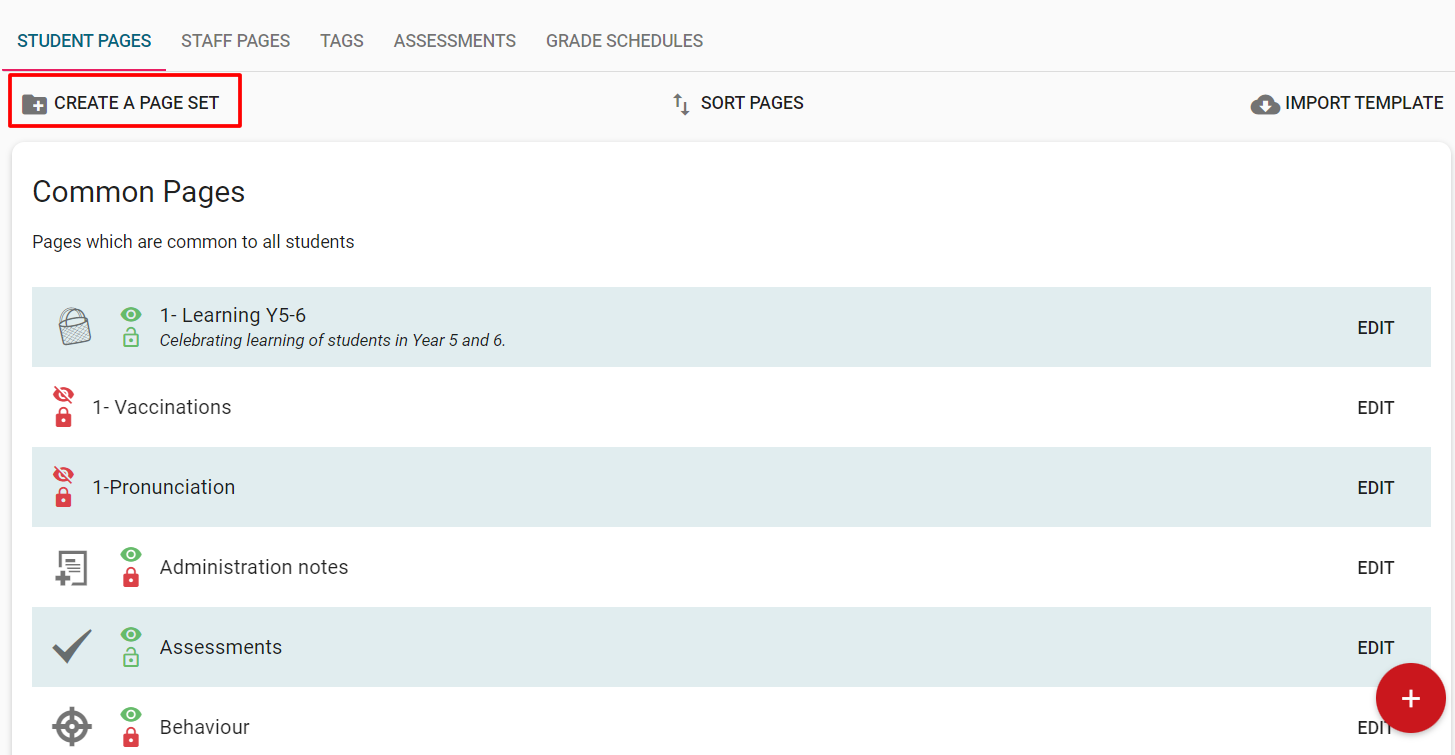Click the cloud download import icon

(x=1265, y=104)
